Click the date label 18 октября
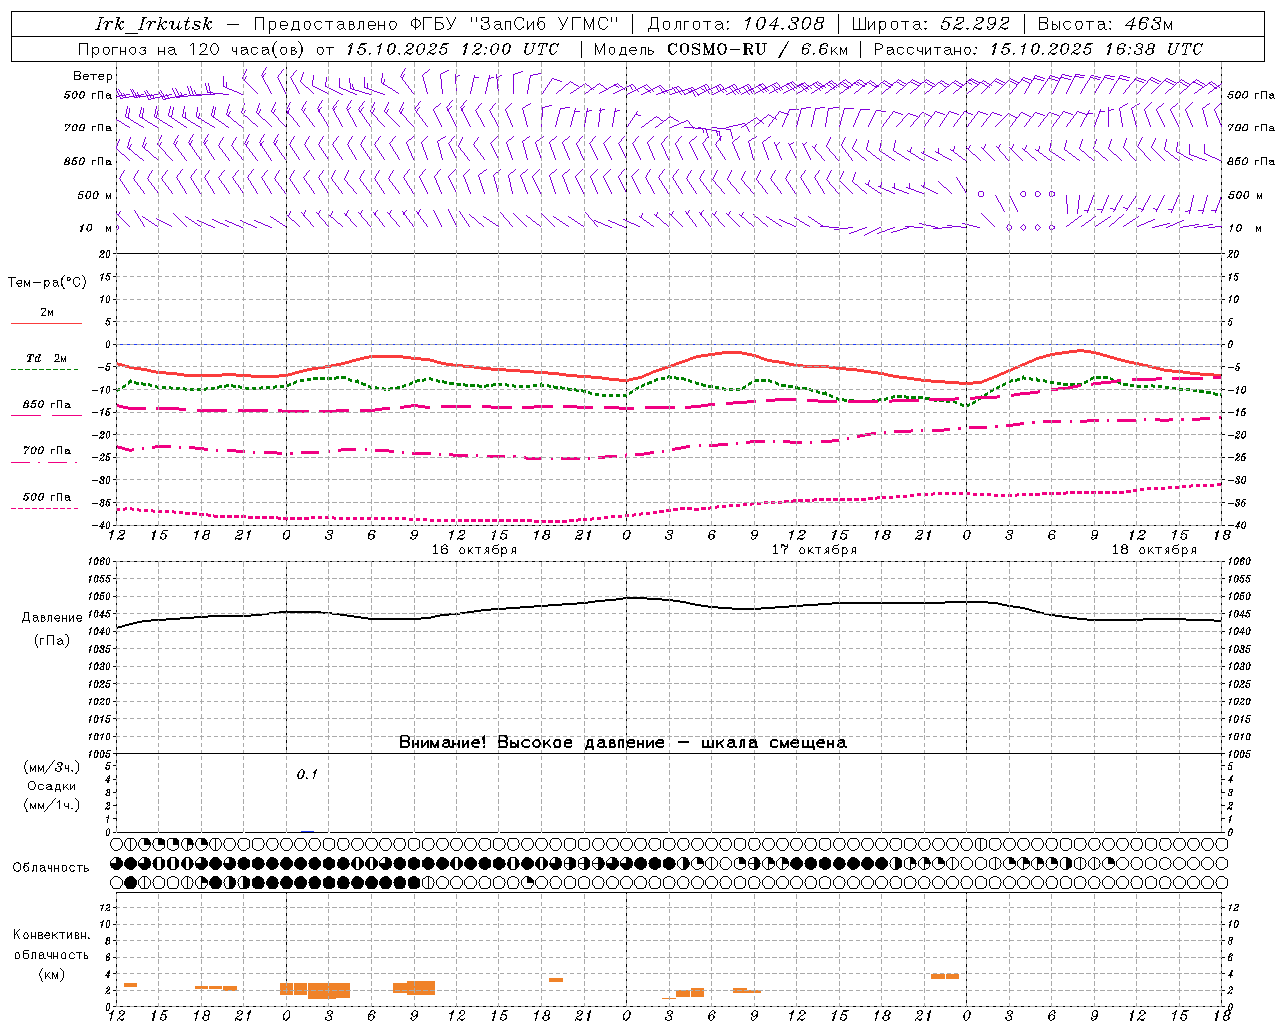 tap(1154, 550)
